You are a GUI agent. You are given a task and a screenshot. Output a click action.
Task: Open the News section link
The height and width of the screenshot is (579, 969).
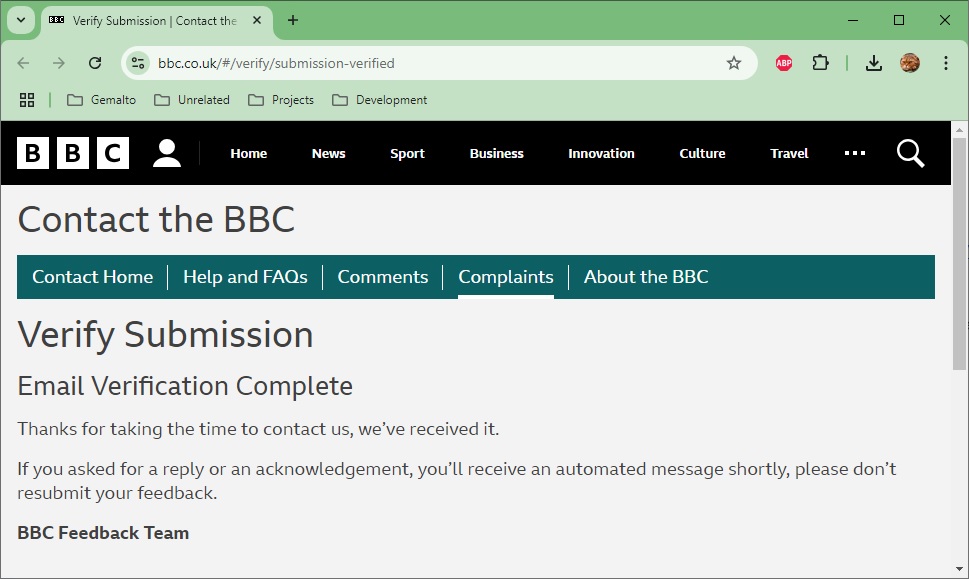coord(328,153)
